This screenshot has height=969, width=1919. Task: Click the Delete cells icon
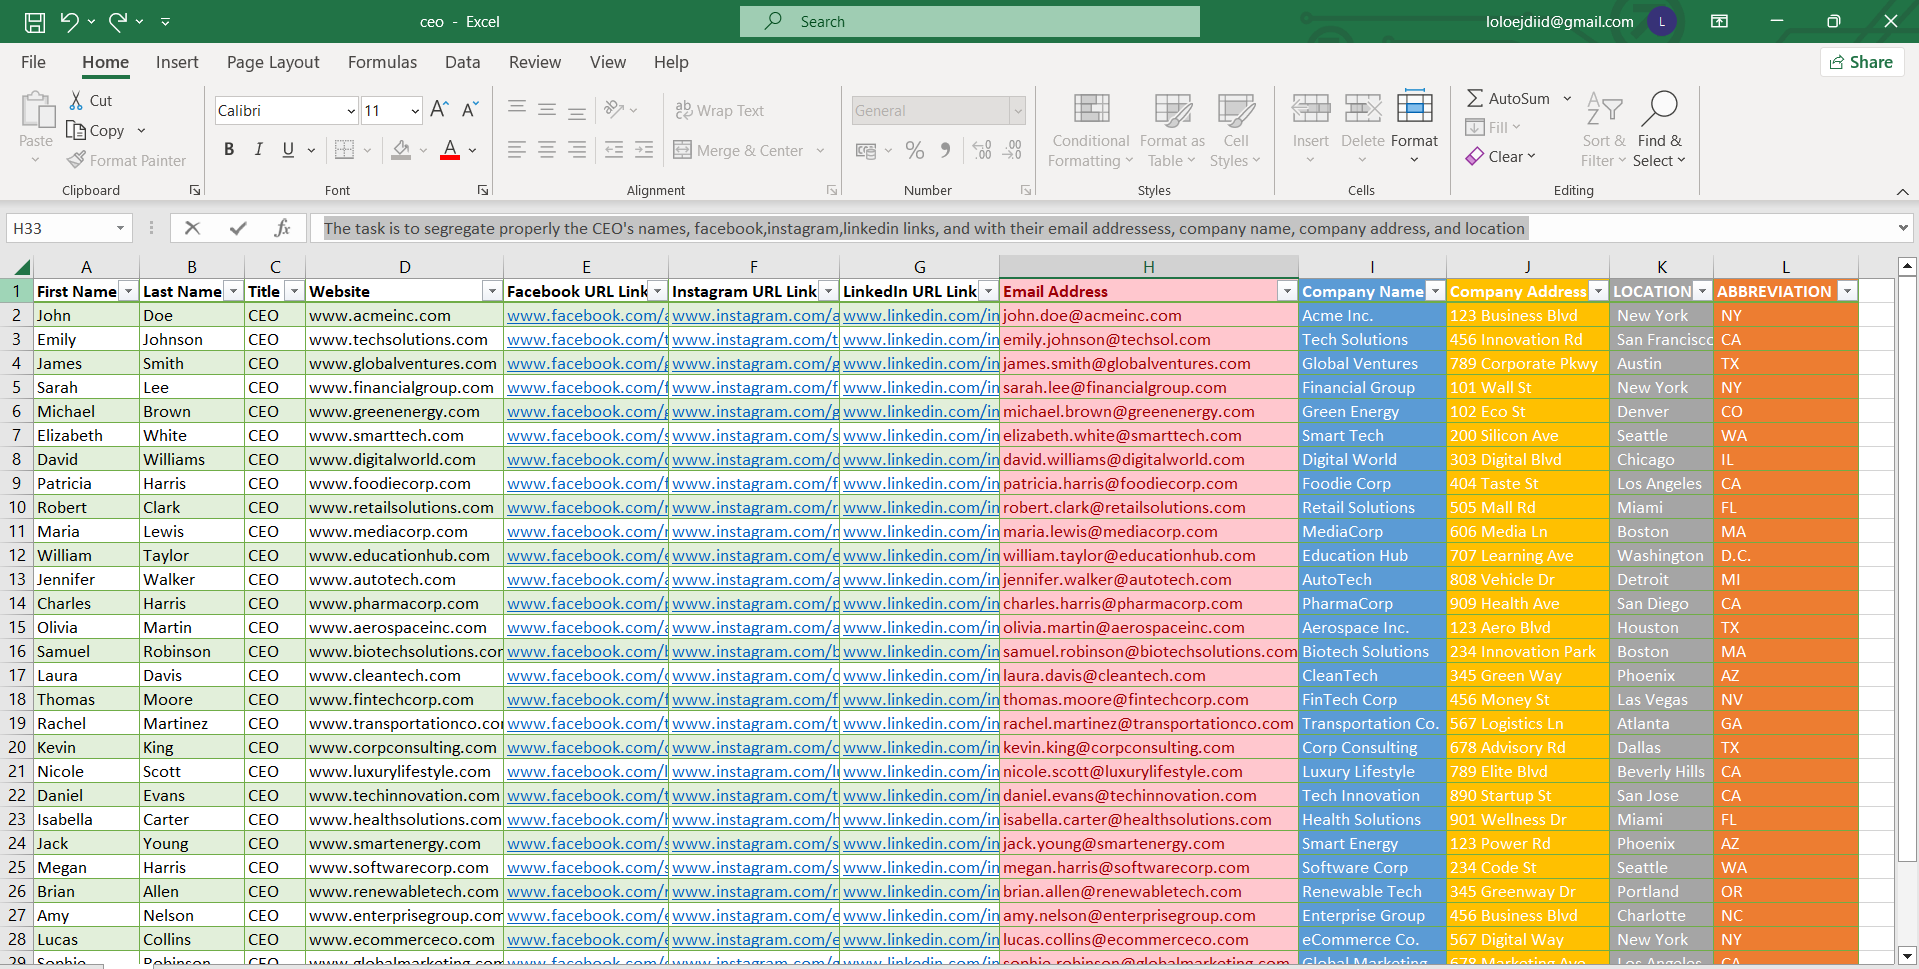[1362, 108]
